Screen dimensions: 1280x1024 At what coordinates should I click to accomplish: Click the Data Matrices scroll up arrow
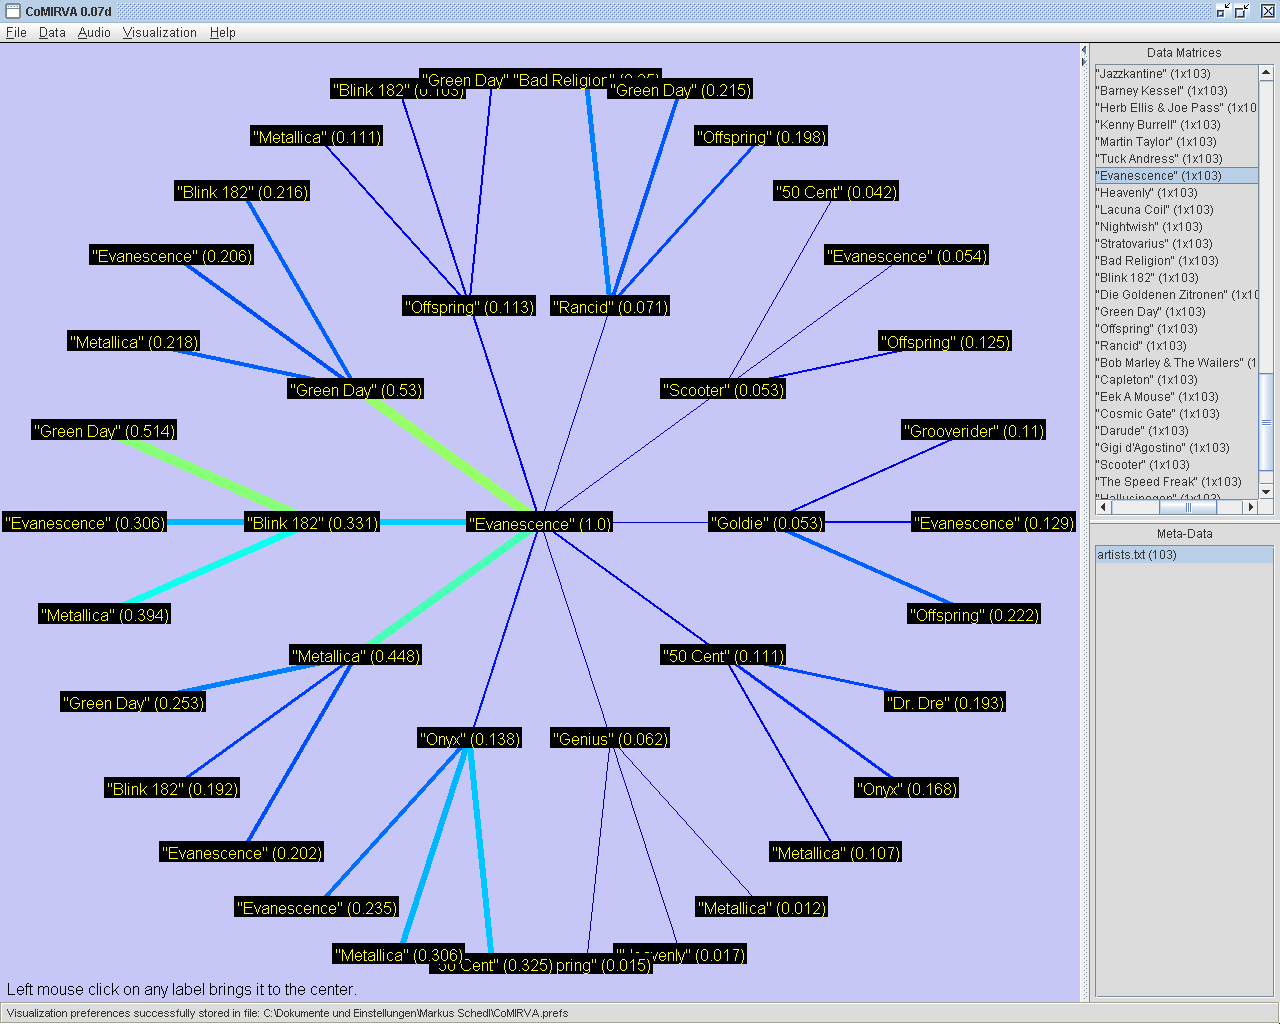click(1266, 73)
